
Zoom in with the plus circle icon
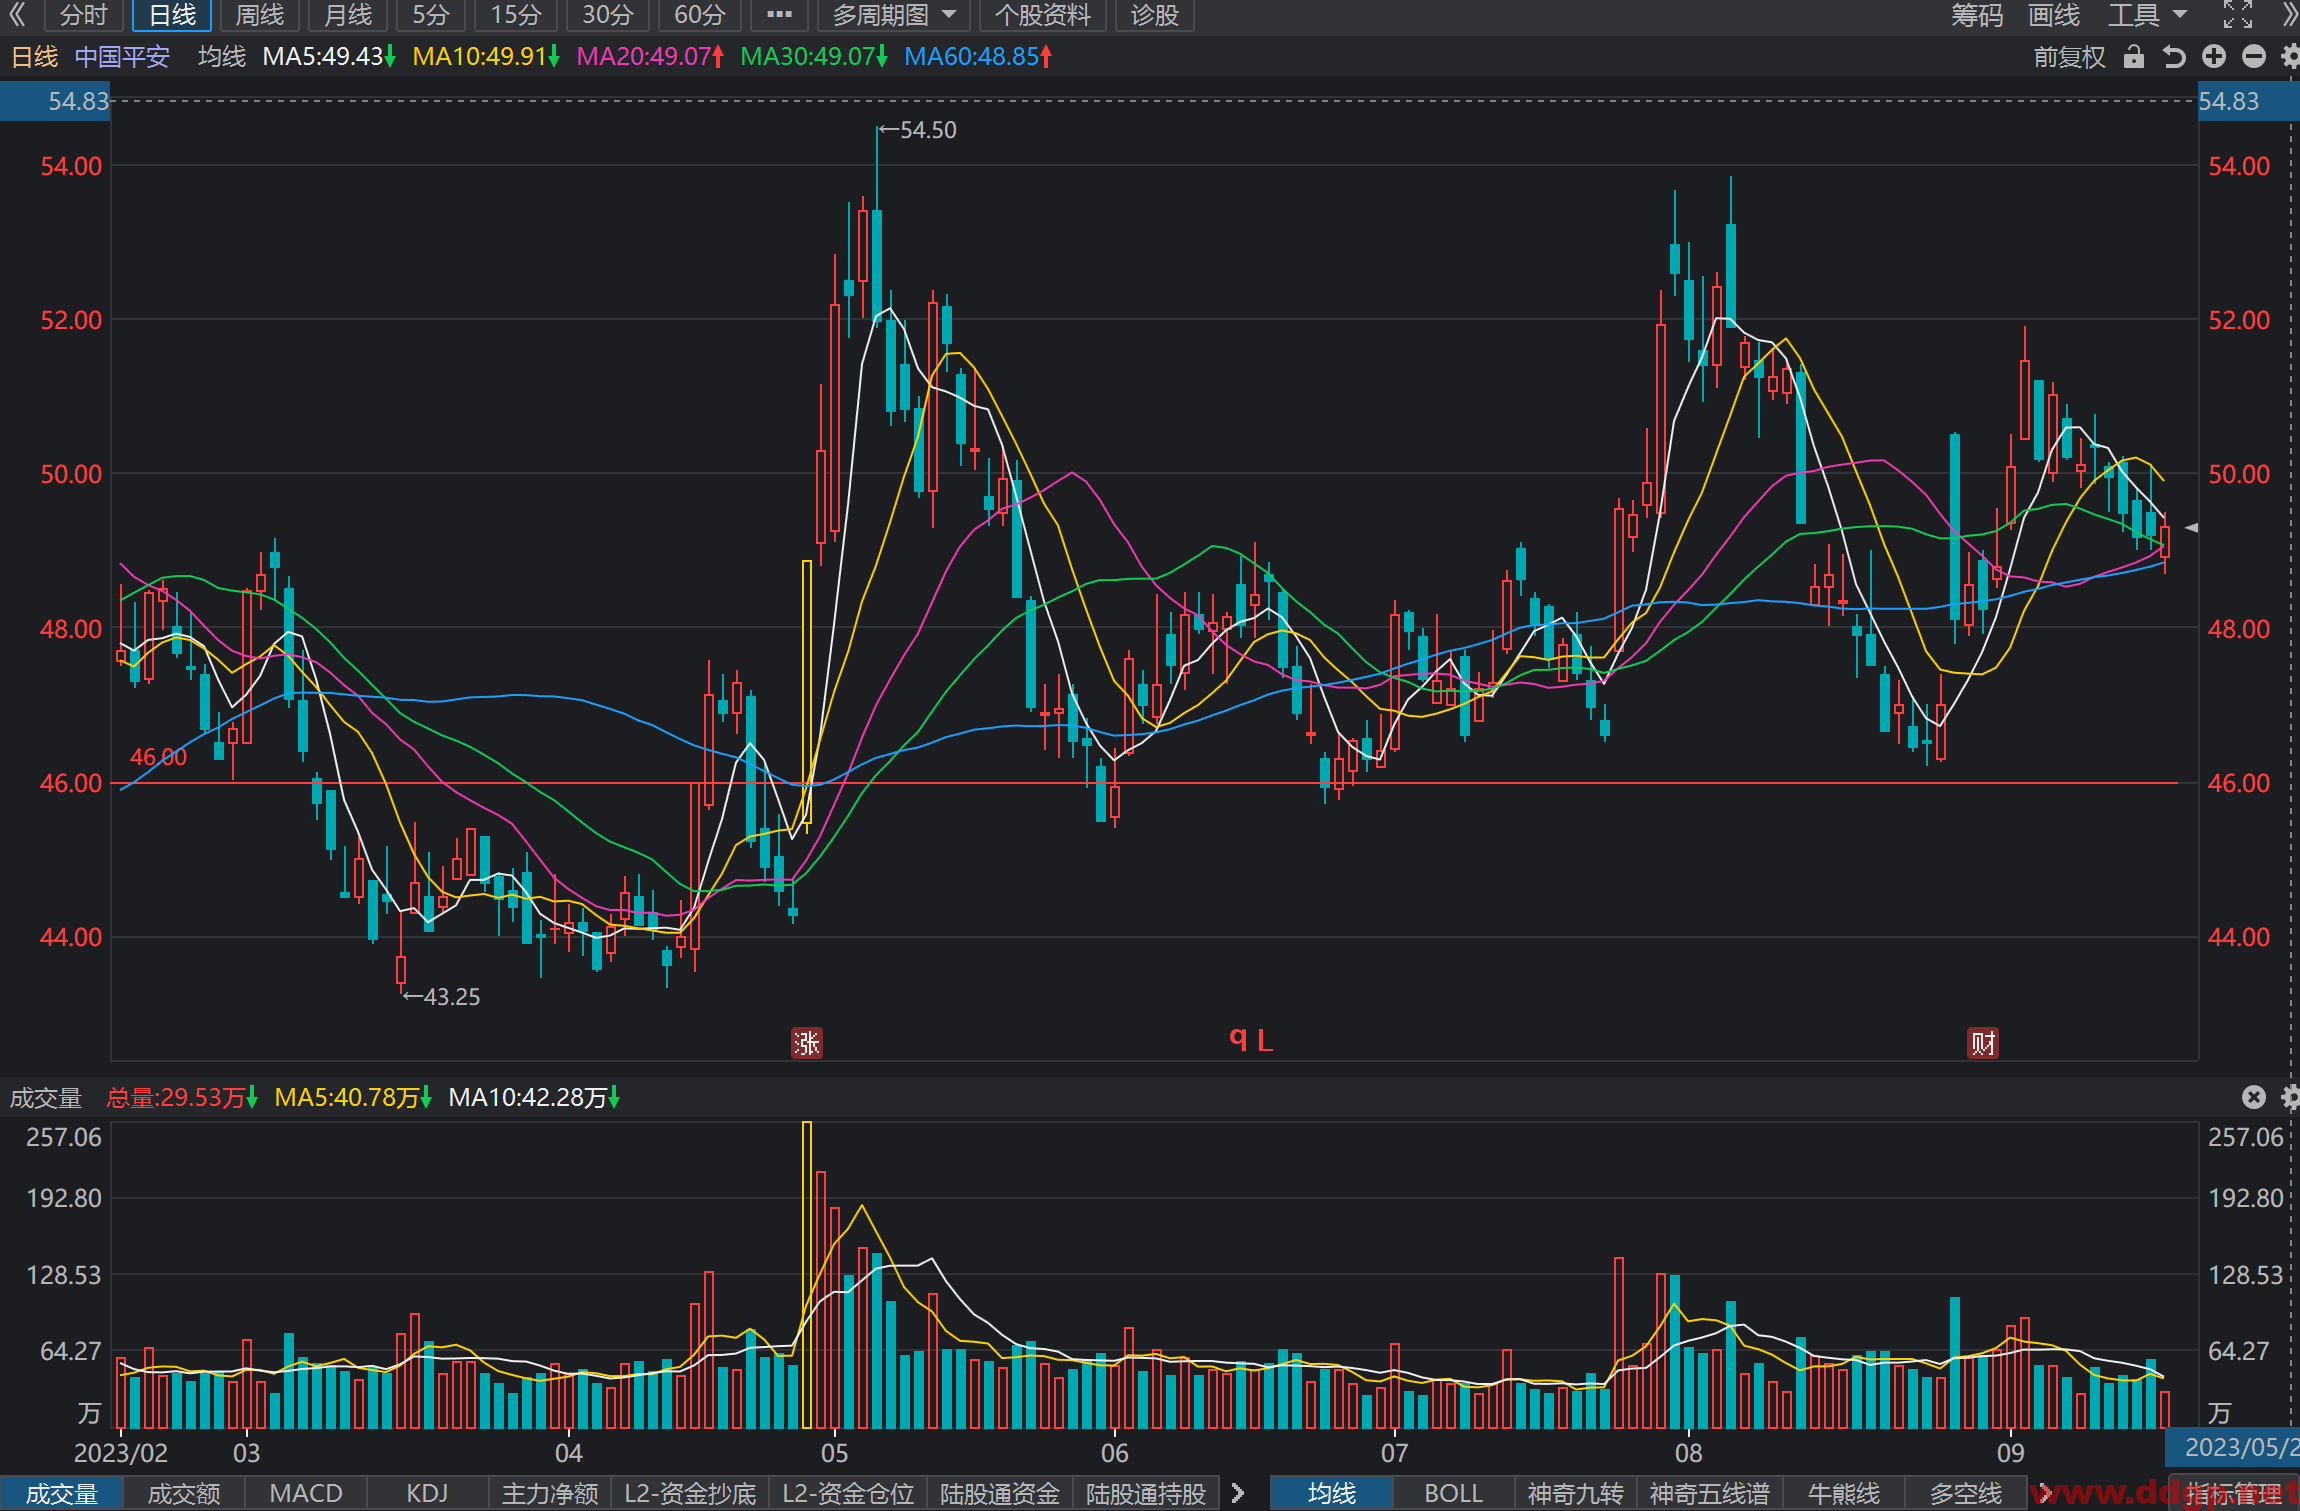[2214, 57]
